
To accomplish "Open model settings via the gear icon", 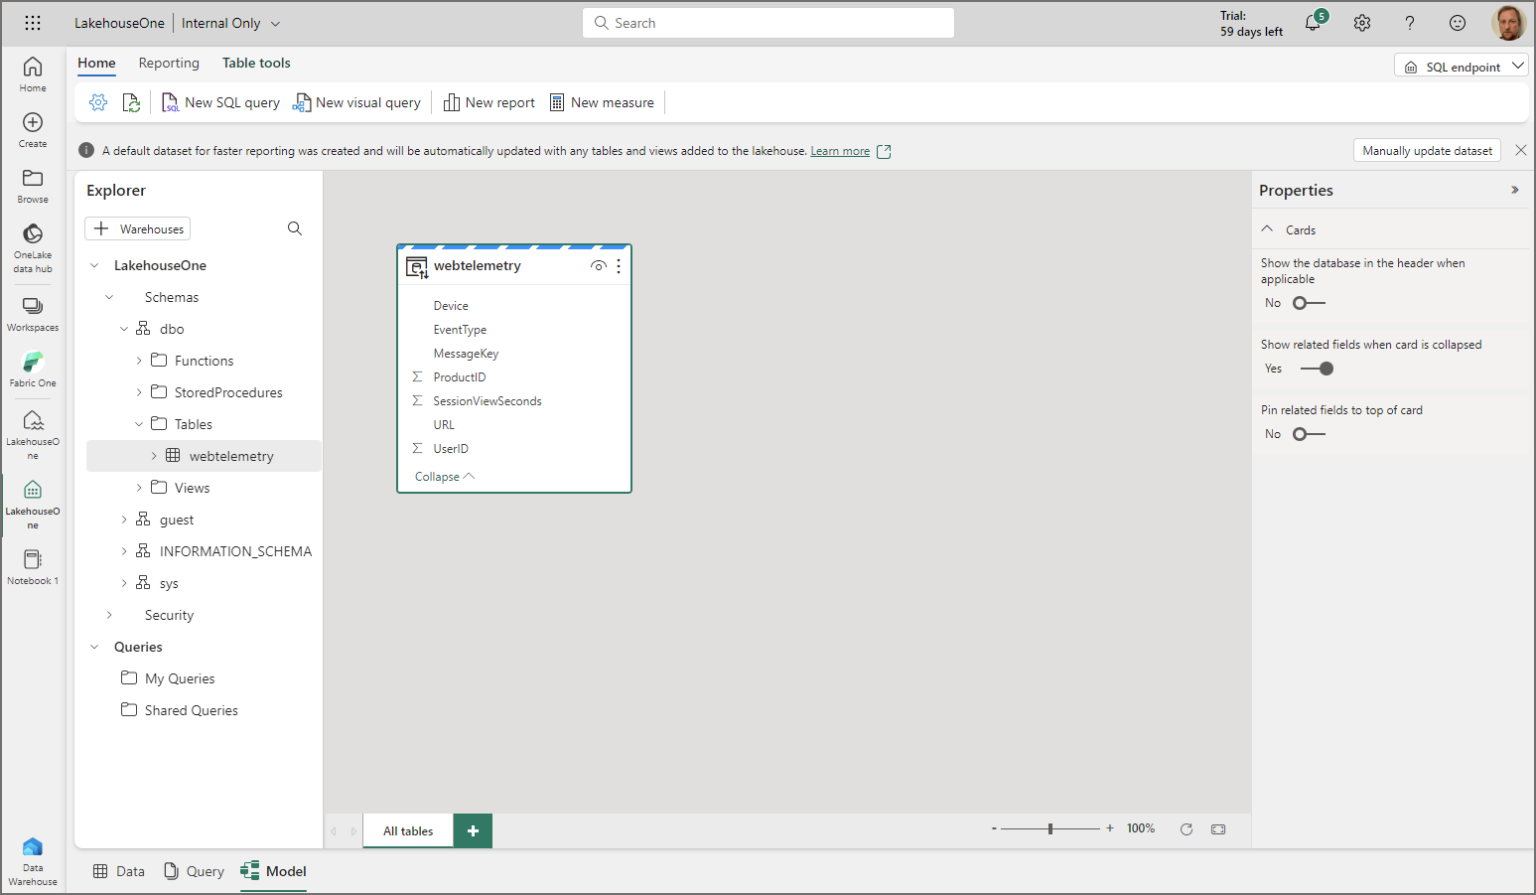I will point(98,101).
